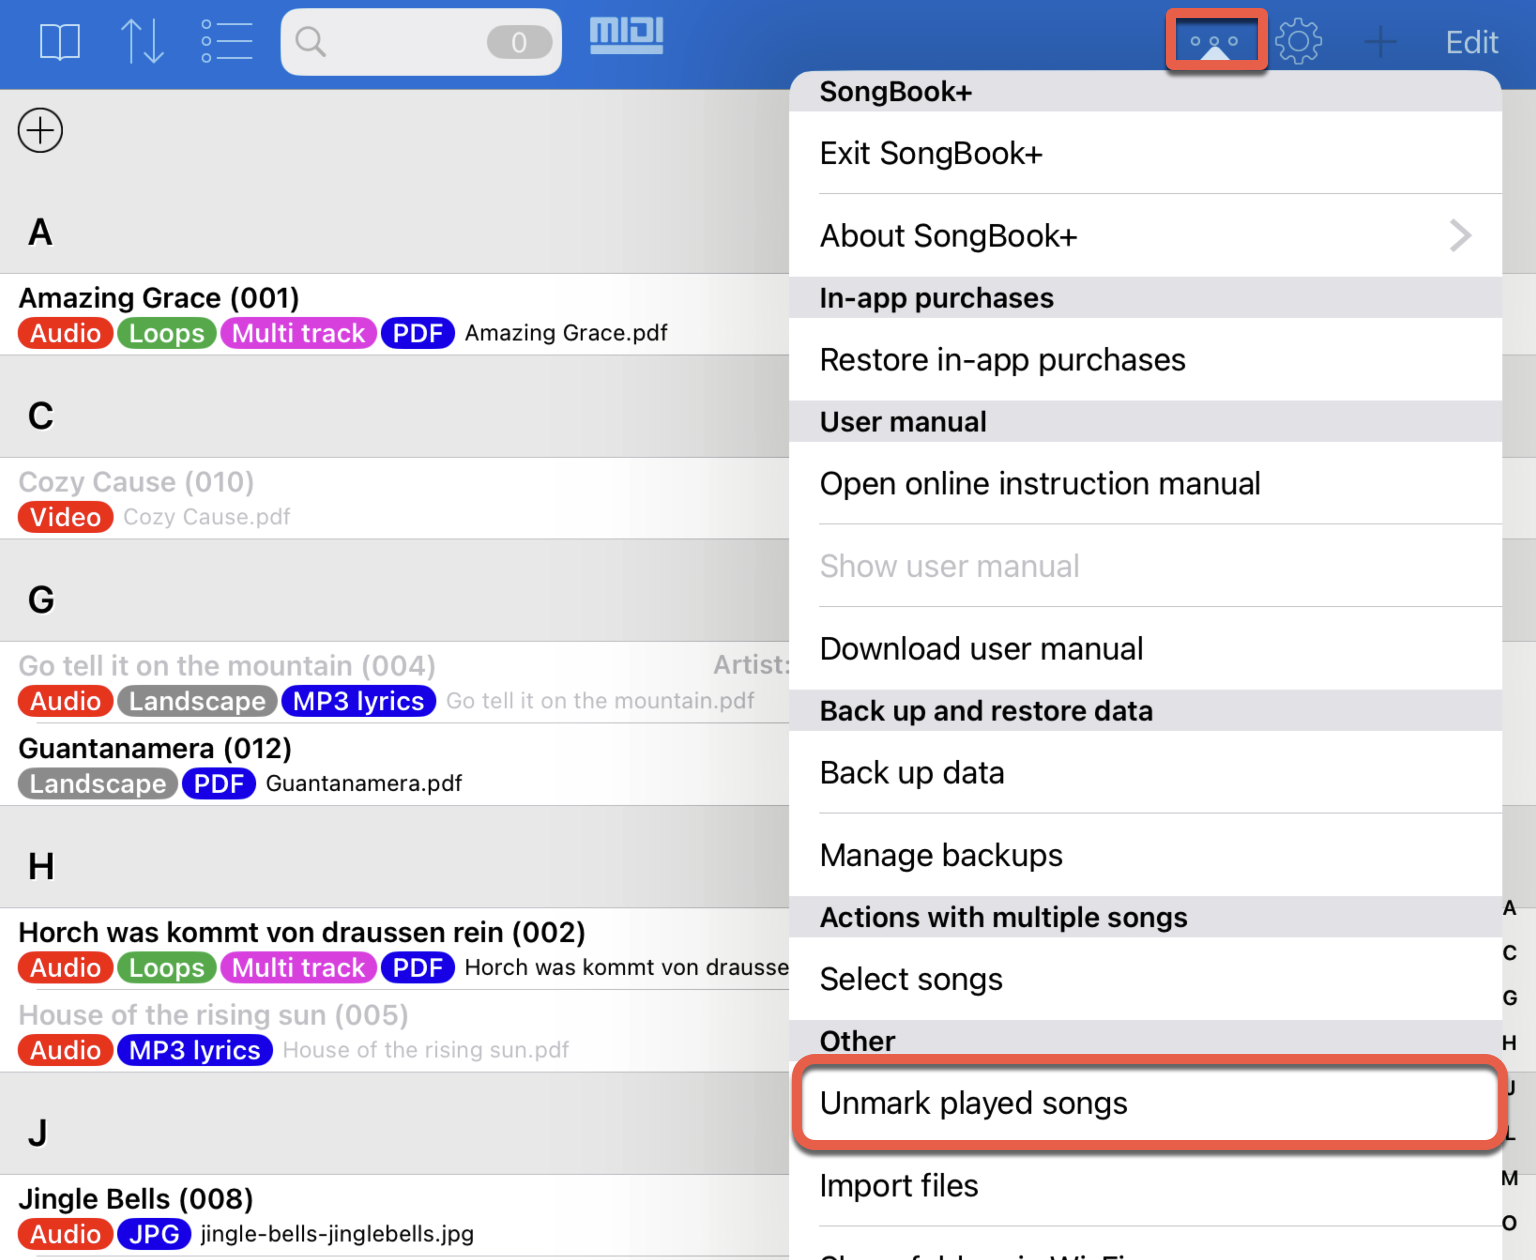Open the songbook view icon
Image resolution: width=1536 pixels, height=1260 pixels.
point(59,42)
